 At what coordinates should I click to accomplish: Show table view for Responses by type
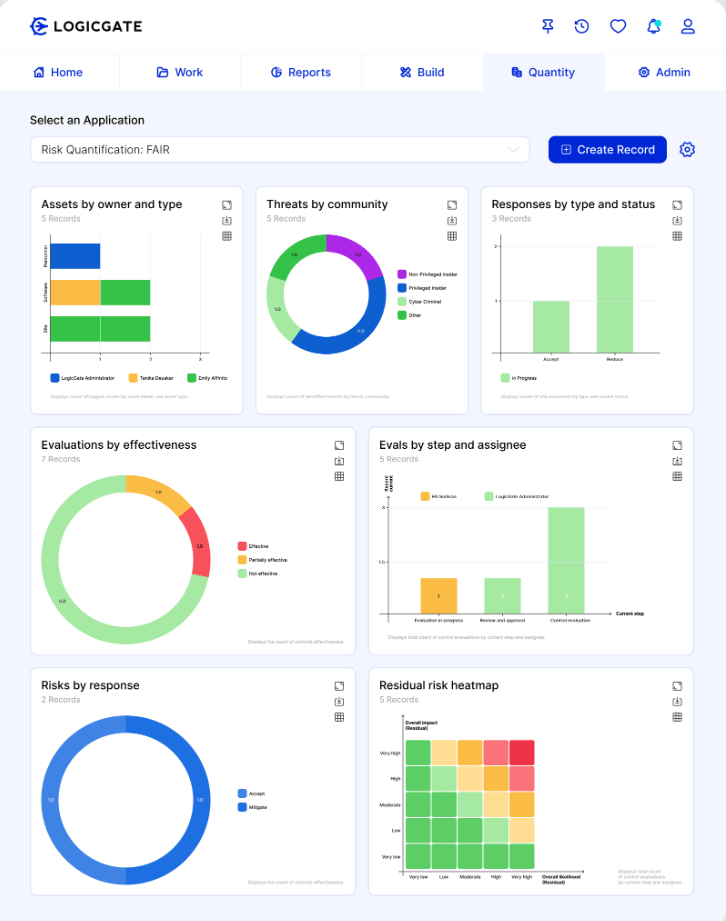coord(677,236)
